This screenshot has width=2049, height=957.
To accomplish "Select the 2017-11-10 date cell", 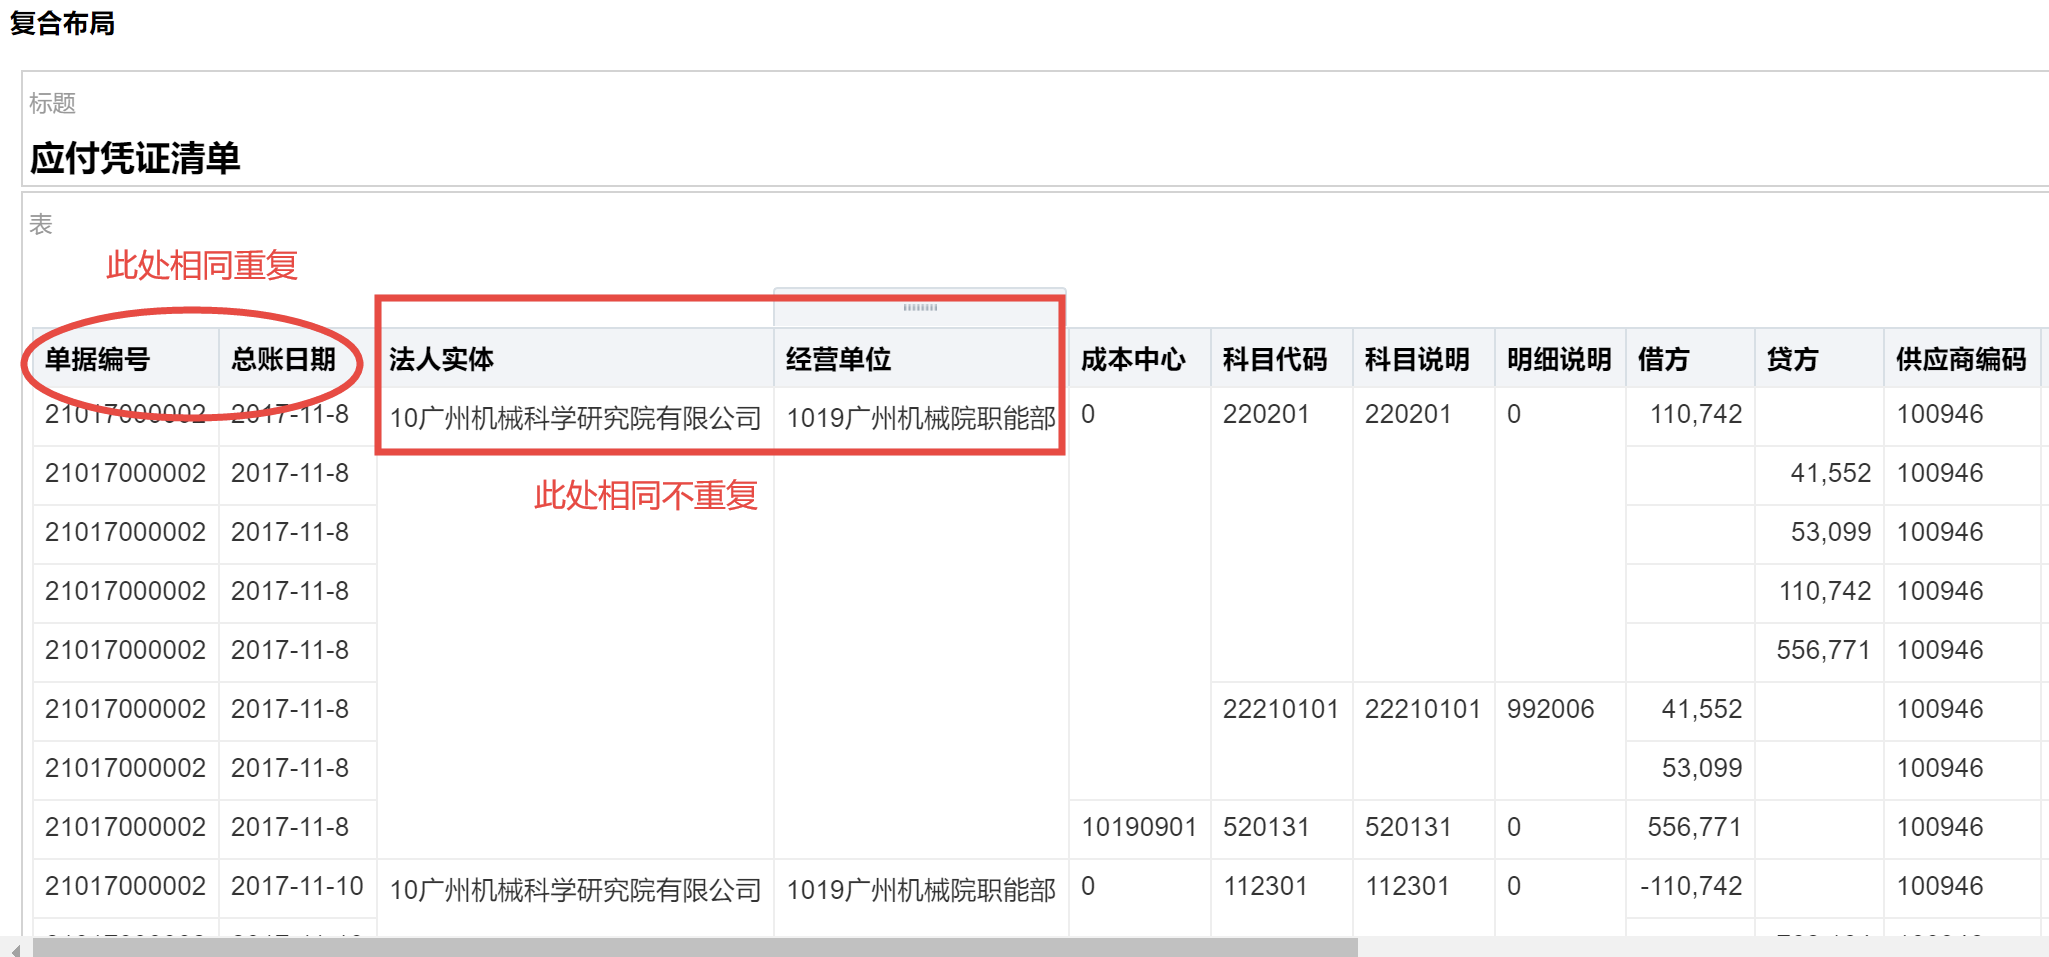I will 297,886.
